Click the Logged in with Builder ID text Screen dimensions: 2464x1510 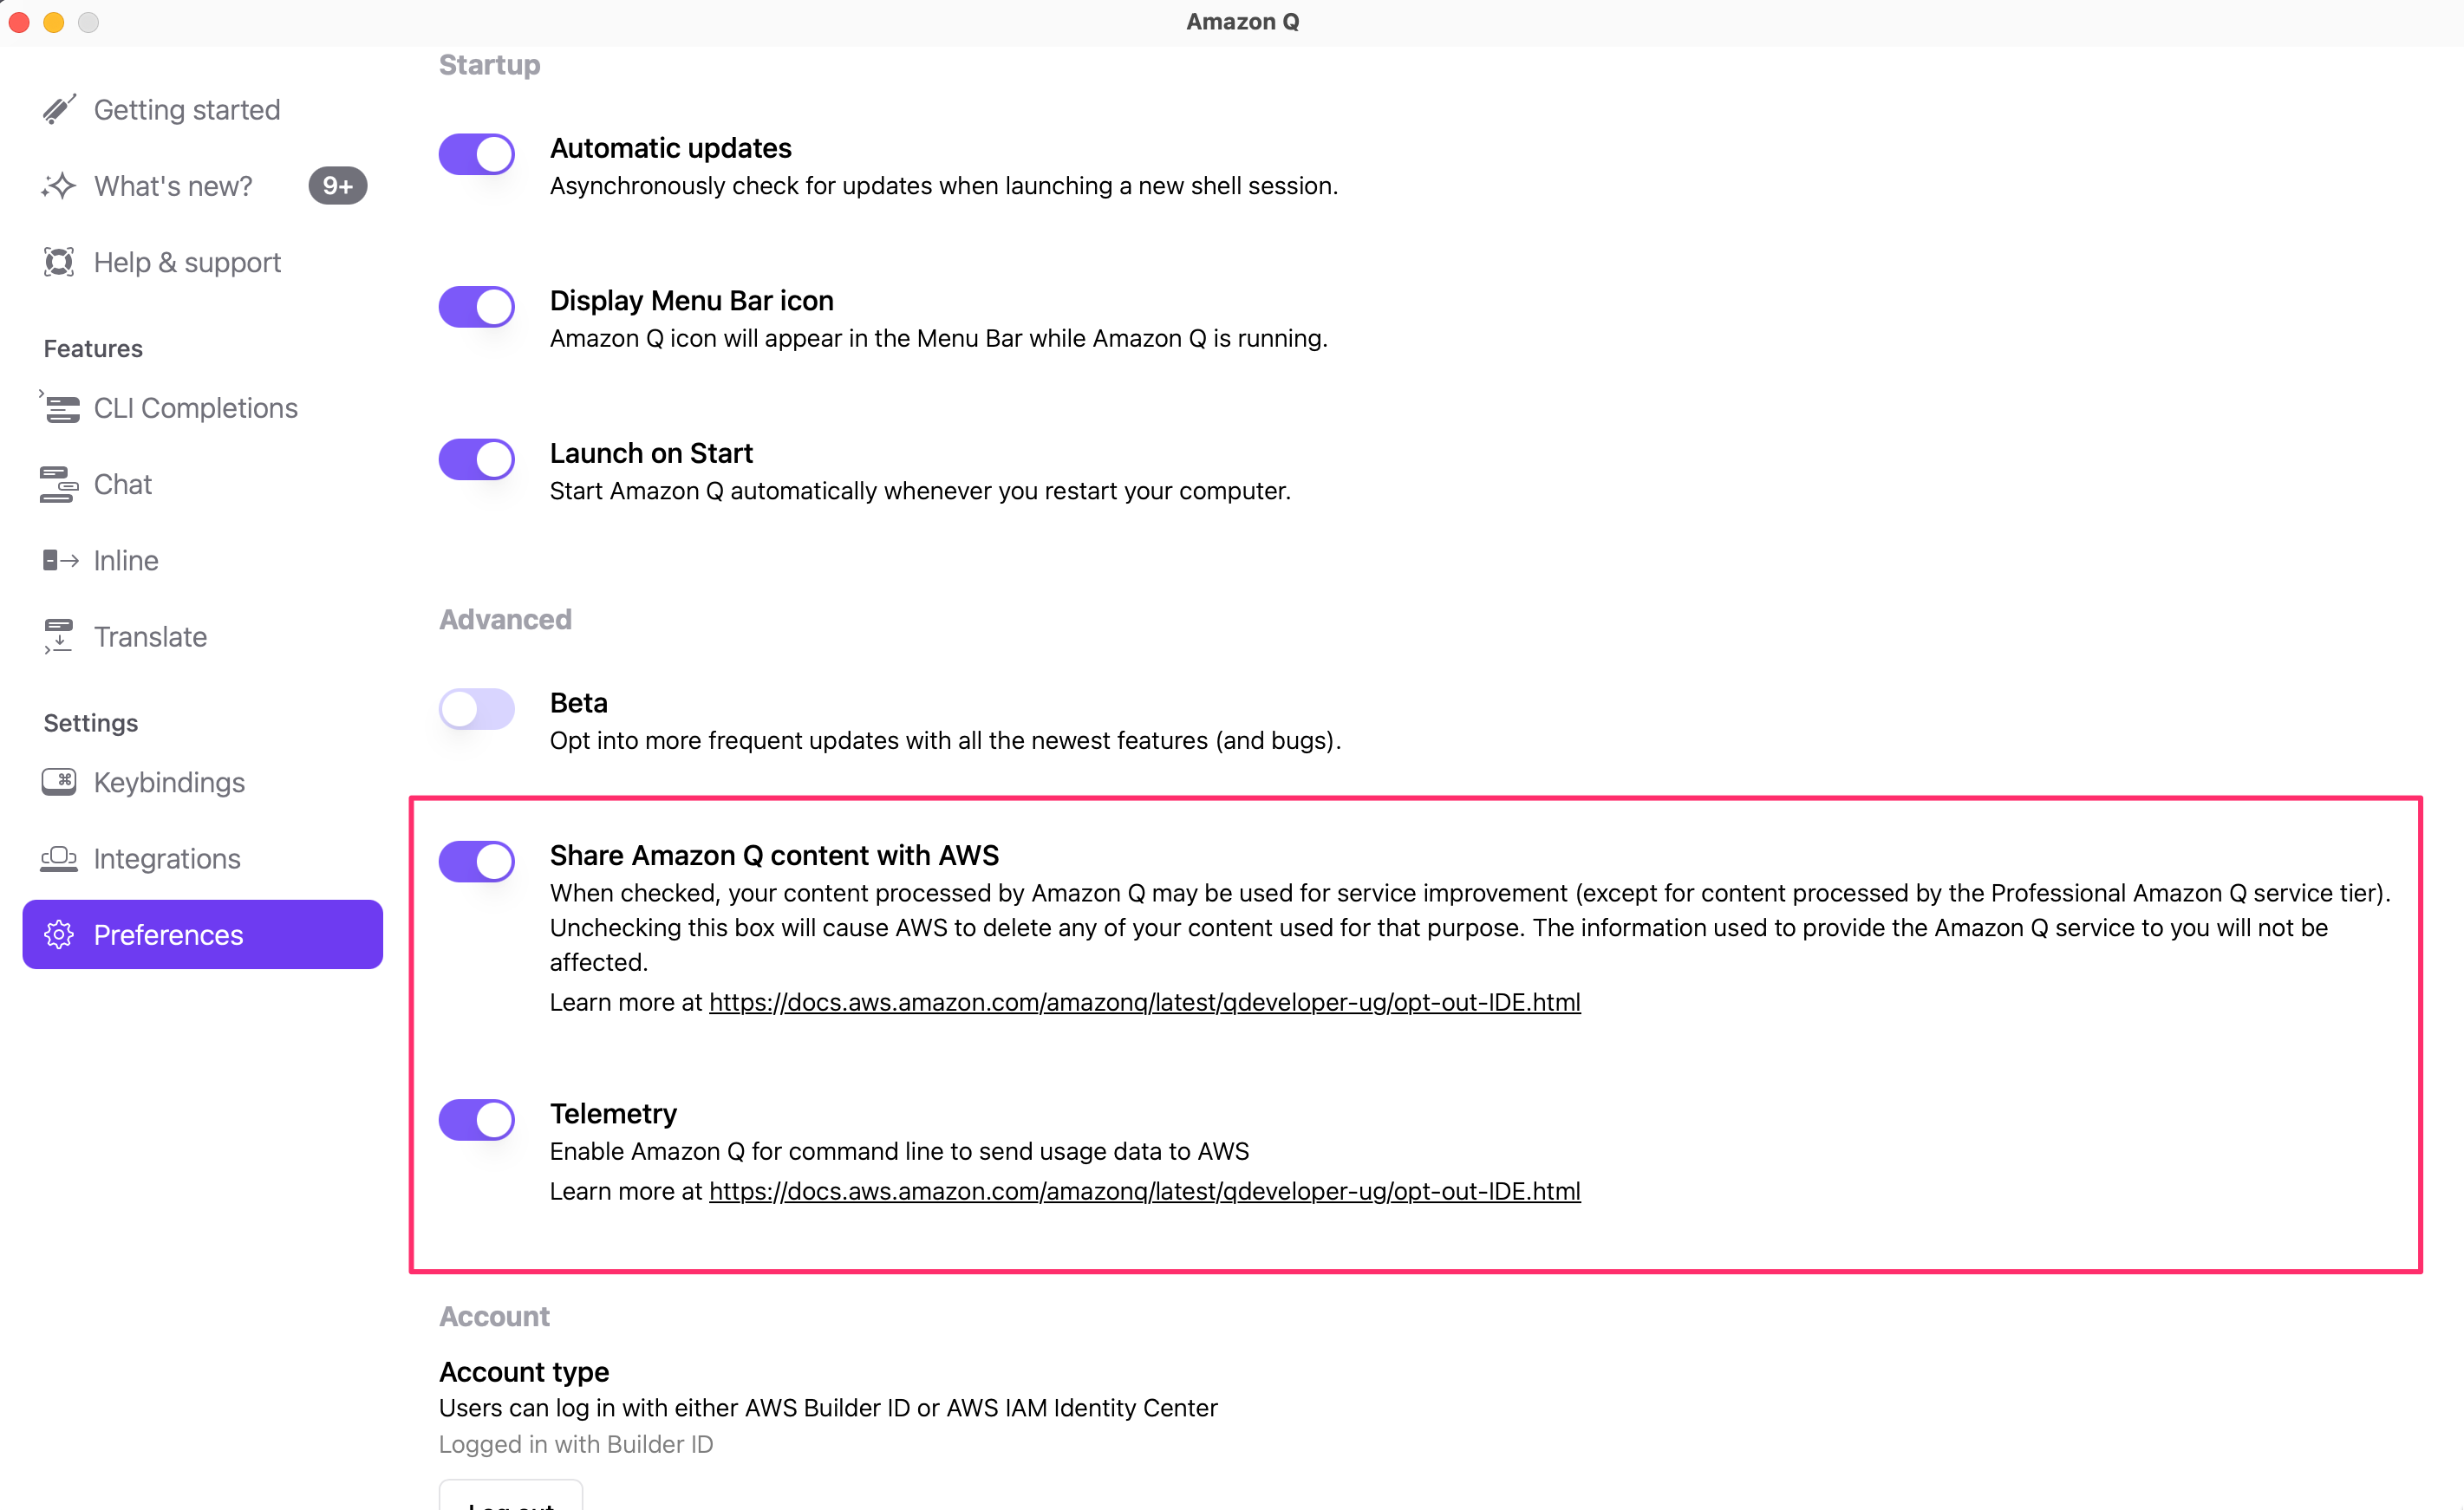click(576, 1444)
